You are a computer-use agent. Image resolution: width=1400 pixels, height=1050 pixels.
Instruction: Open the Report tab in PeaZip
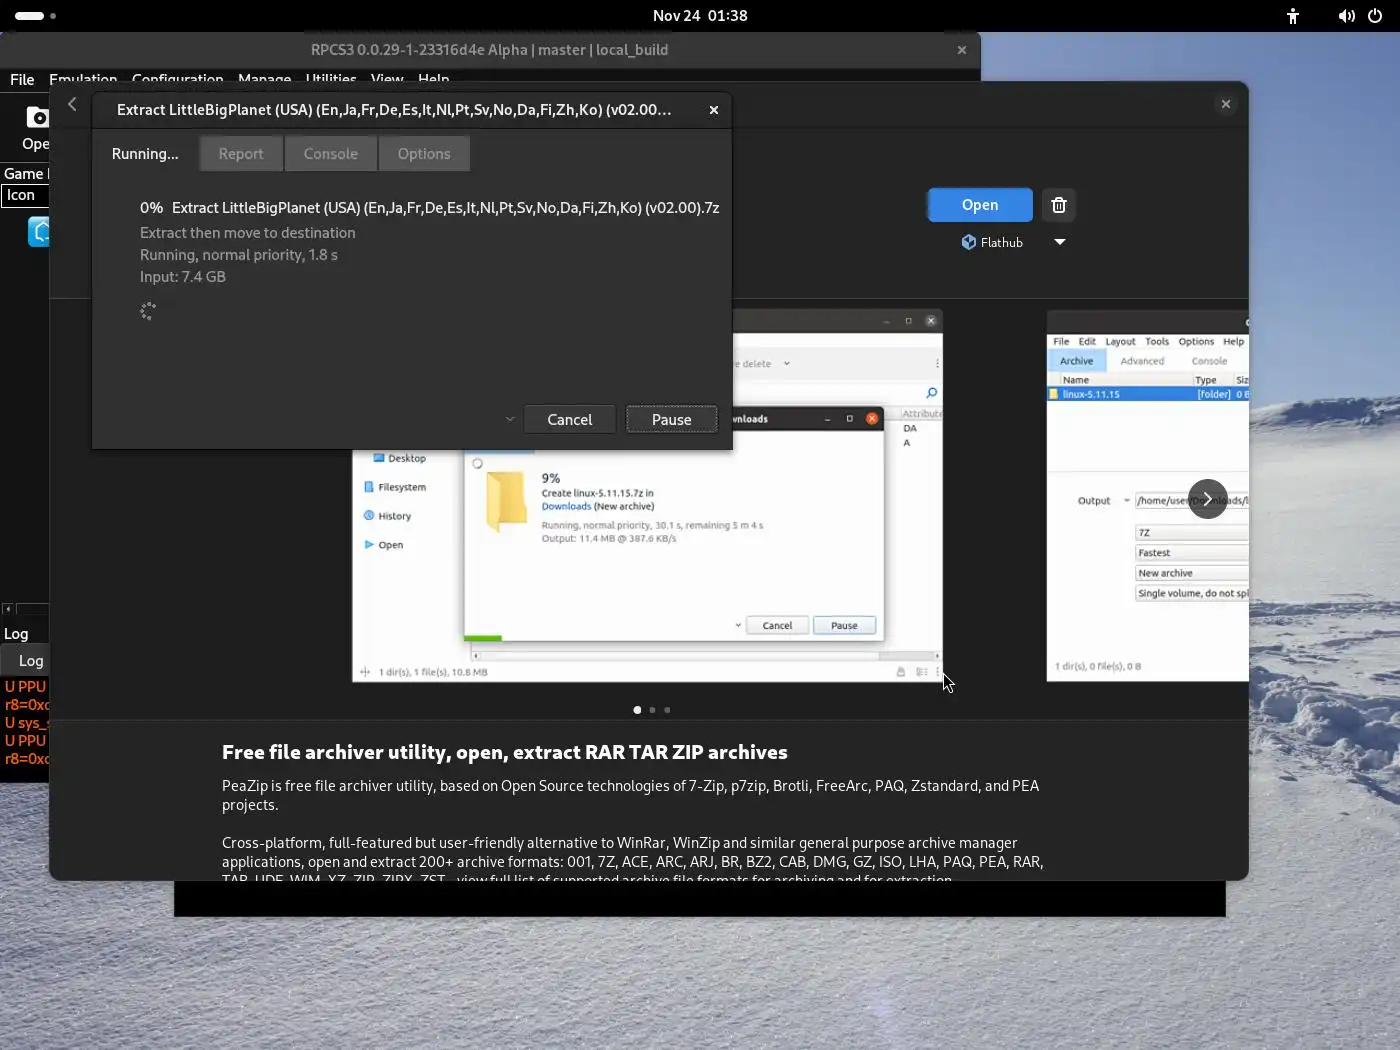pos(241,153)
